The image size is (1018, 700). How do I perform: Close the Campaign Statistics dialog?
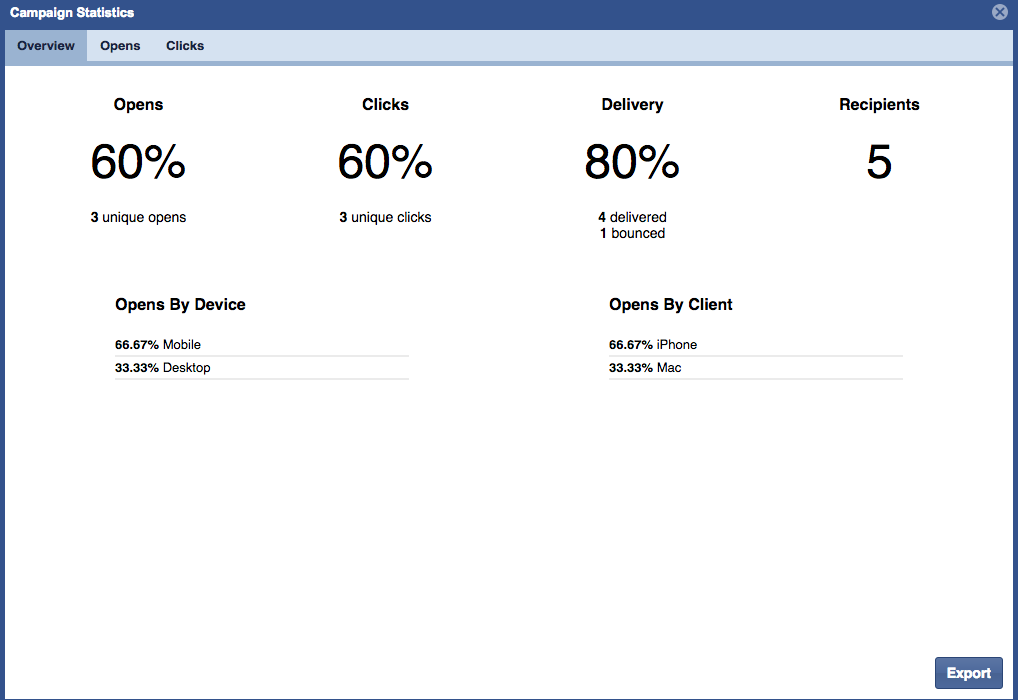point(999,13)
